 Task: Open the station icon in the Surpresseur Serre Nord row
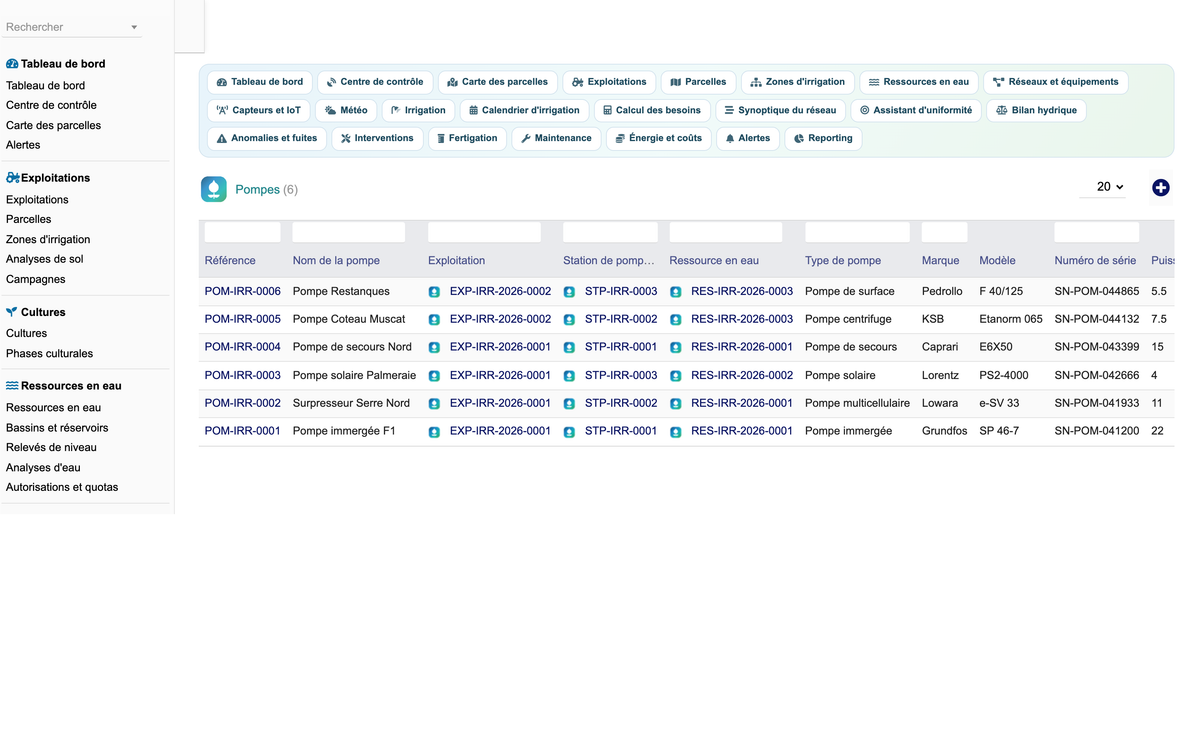pyautogui.click(x=569, y=404)
